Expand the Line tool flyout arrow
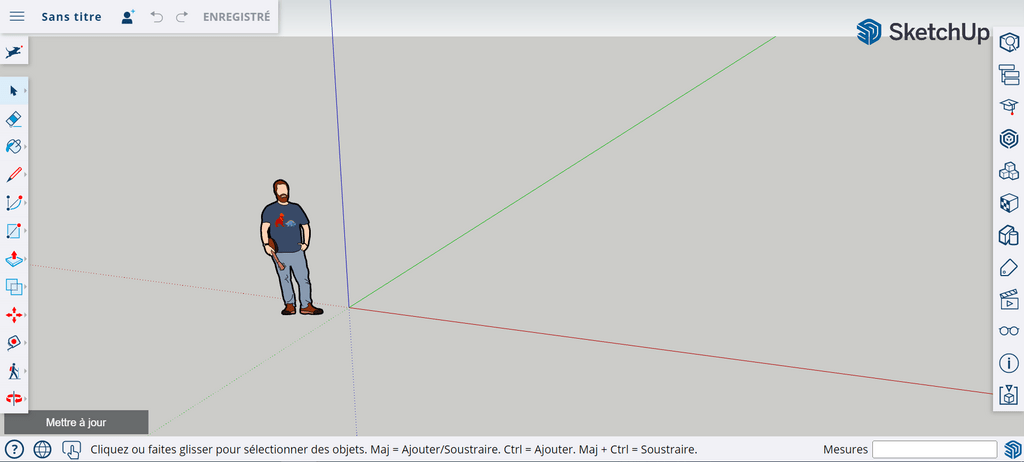This screenshot has width=1024, height=462. point(25,174)
